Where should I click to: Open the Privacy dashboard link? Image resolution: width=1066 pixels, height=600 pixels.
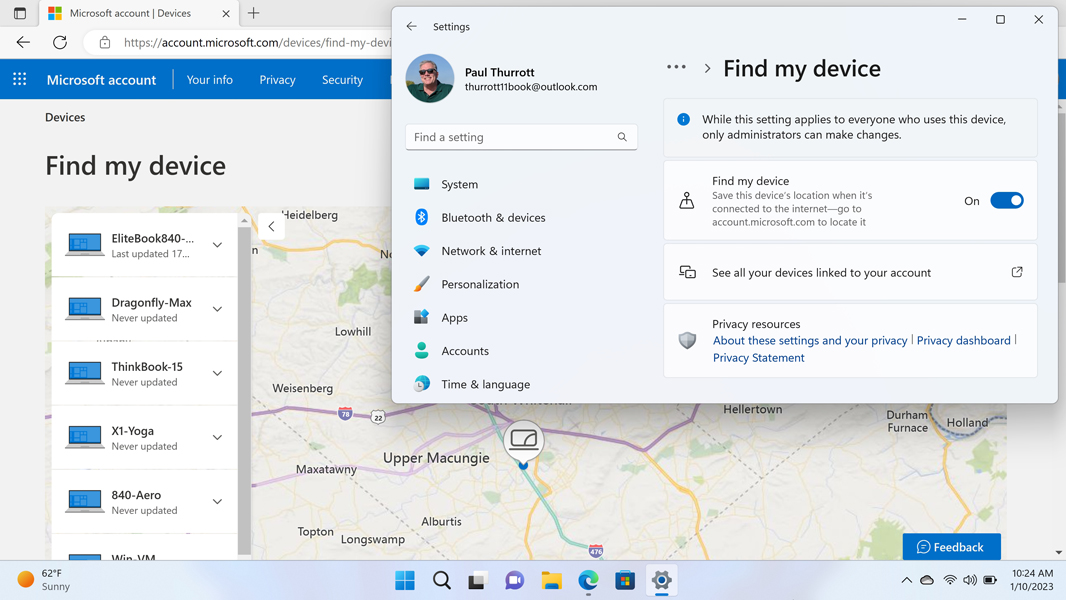(x=963, y=340)
